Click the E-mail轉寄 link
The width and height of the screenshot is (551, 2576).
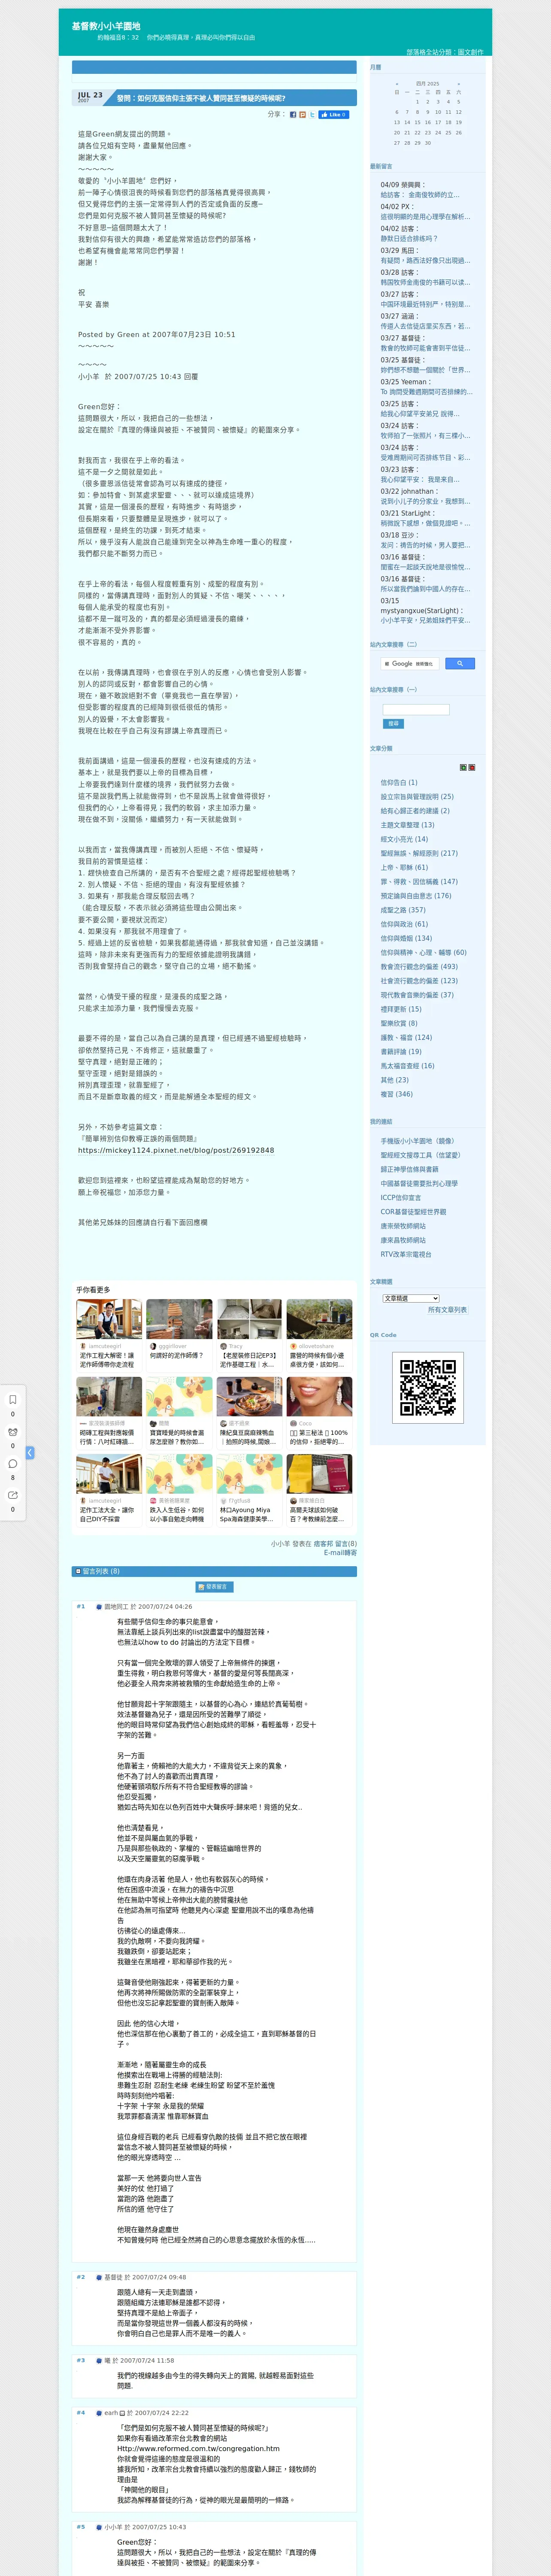(x=340, y=1553)
